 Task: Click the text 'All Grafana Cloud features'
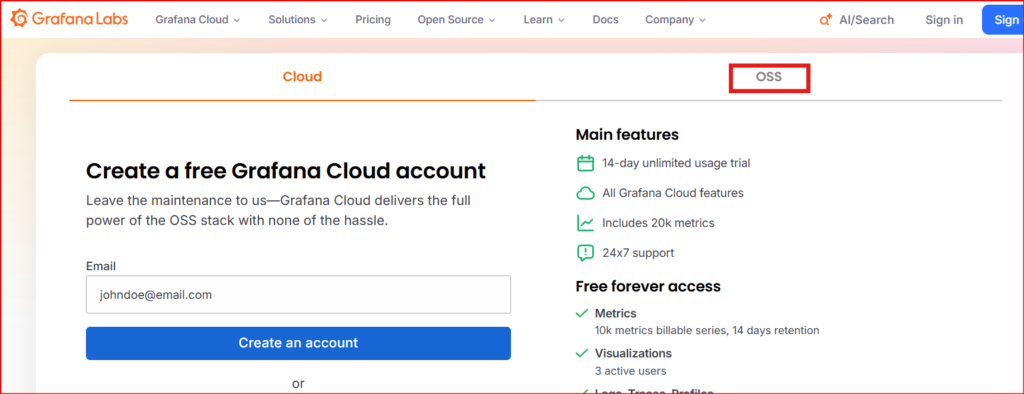coord(673,193)
